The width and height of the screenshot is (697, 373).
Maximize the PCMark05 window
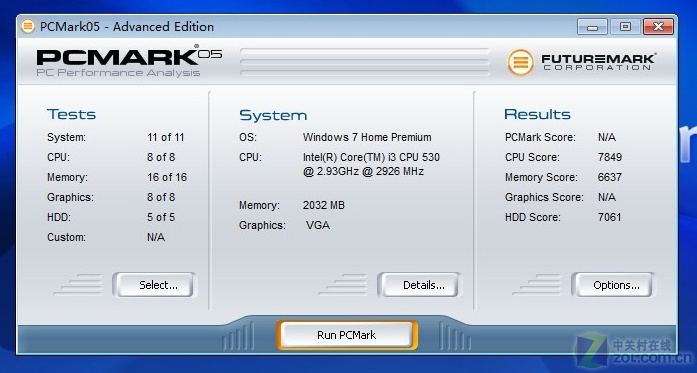tap(625, 27)
